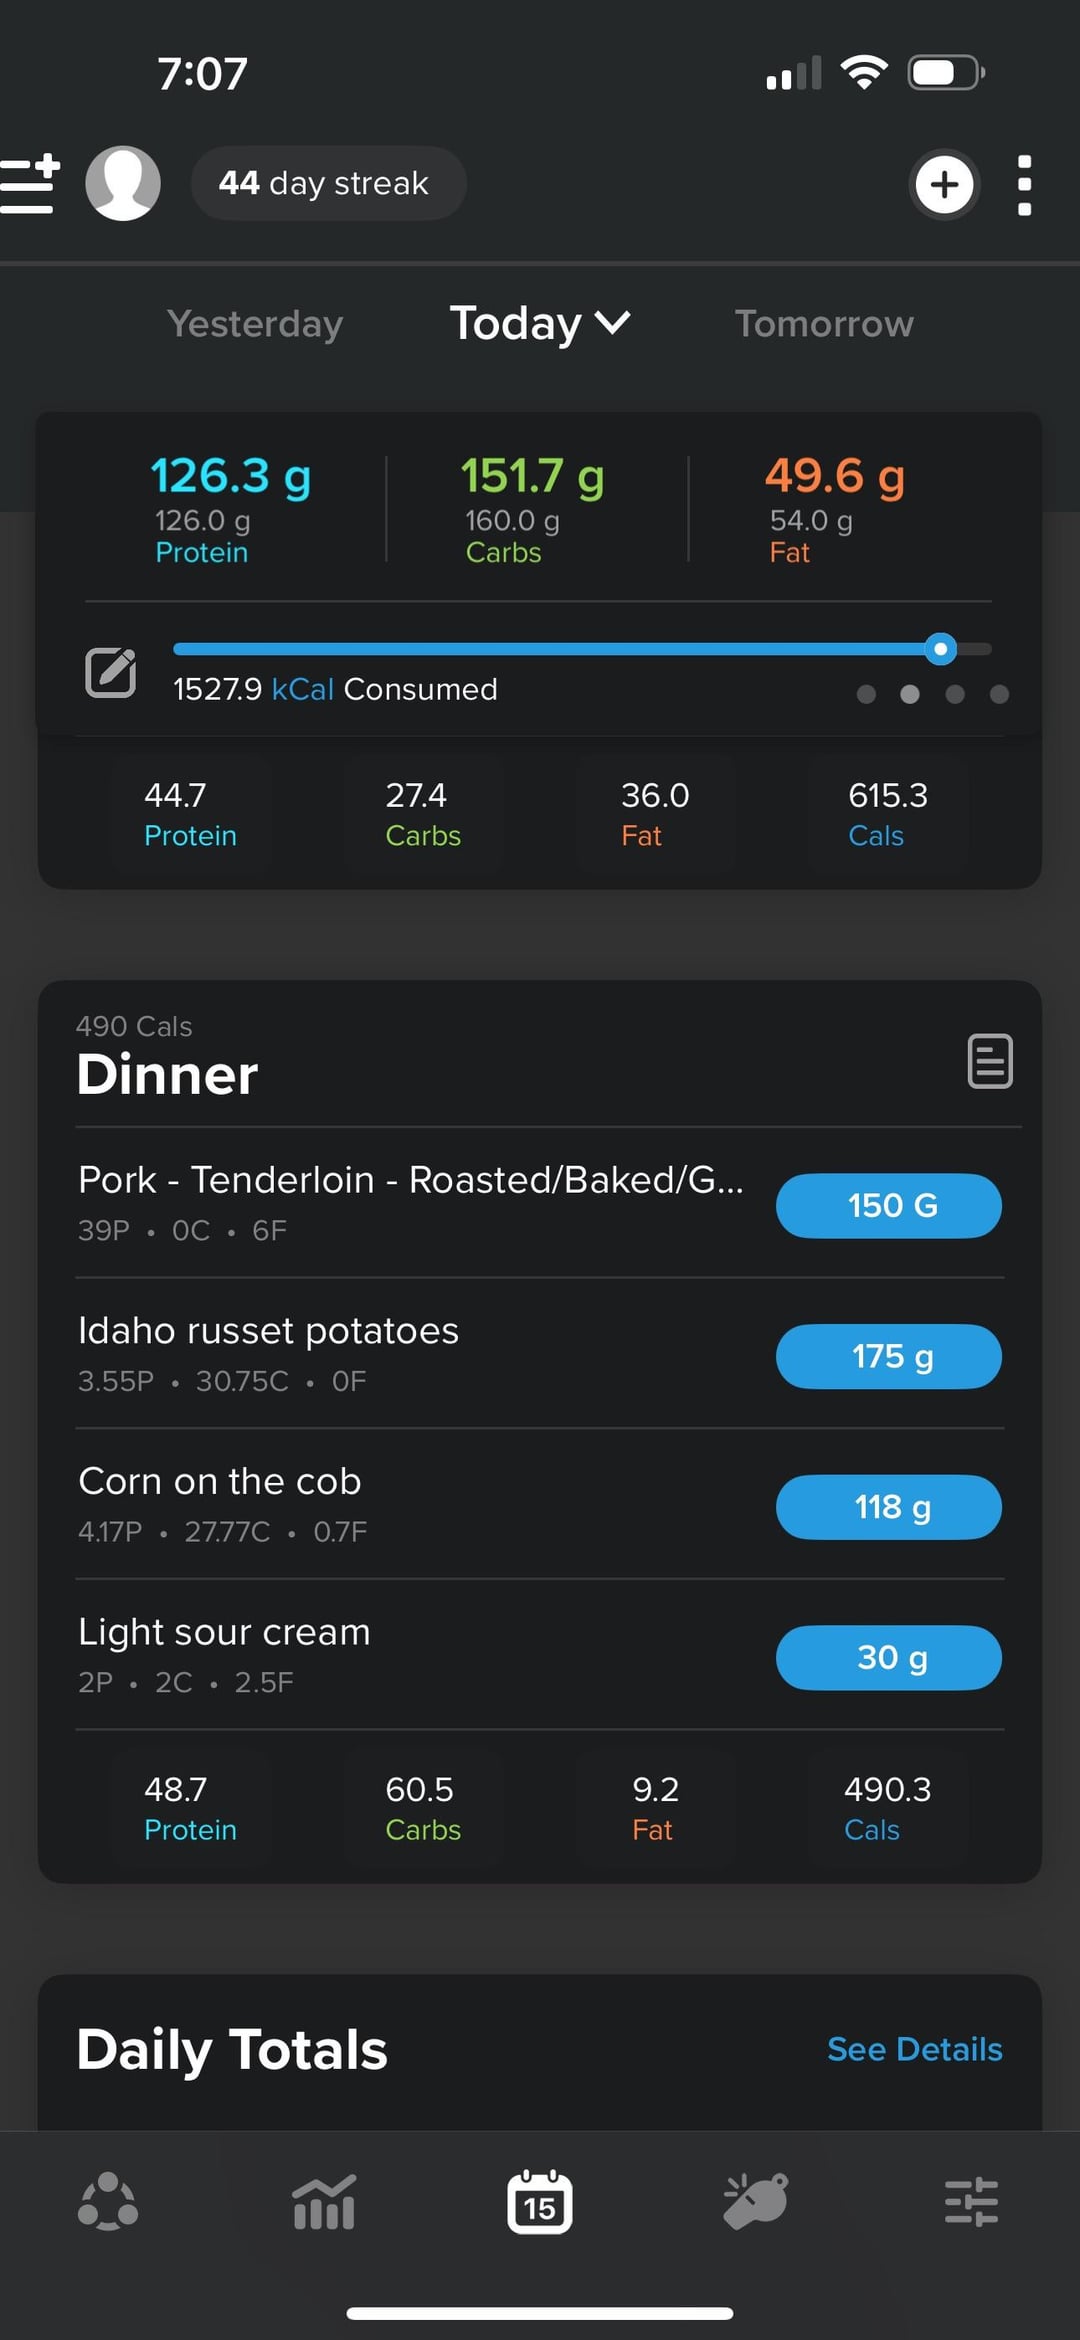Tap the 44 day streak badge
The width and height of the screenshot is (1080, 2340).
coord(328,184)
